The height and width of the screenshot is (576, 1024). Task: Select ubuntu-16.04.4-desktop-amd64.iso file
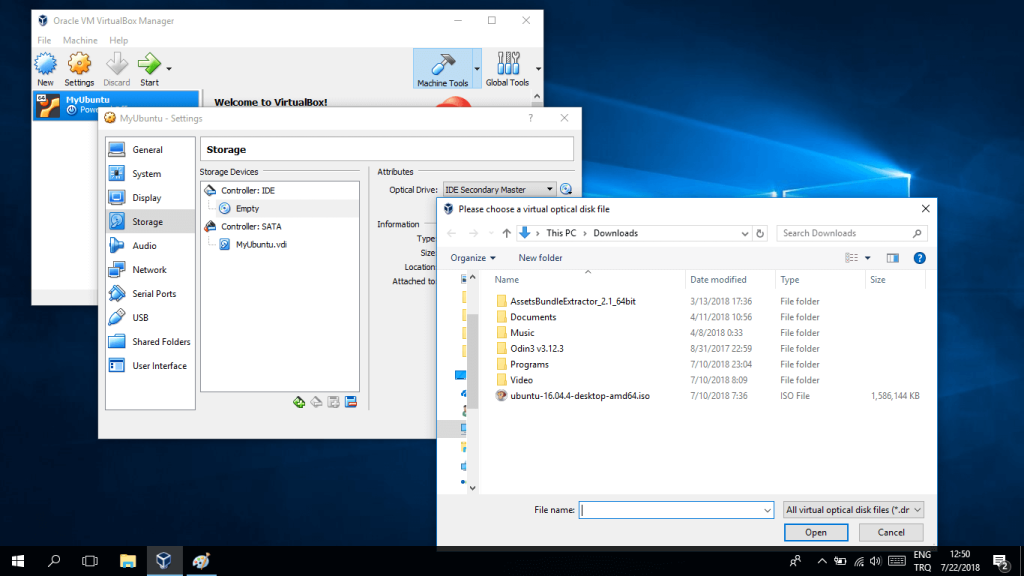coord(579,396)
